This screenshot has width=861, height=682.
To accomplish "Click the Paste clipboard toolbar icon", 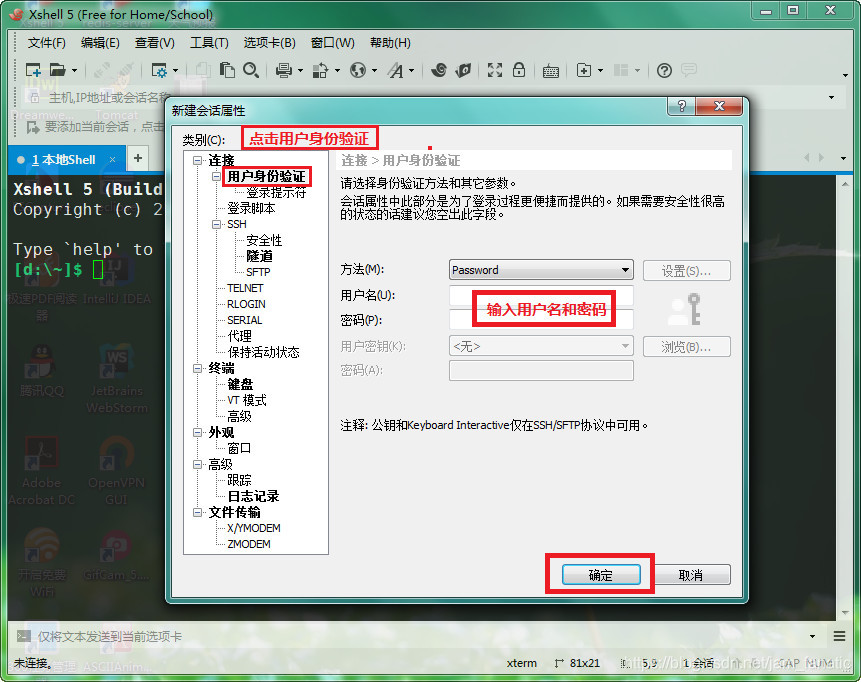I will tap(227, 70).
